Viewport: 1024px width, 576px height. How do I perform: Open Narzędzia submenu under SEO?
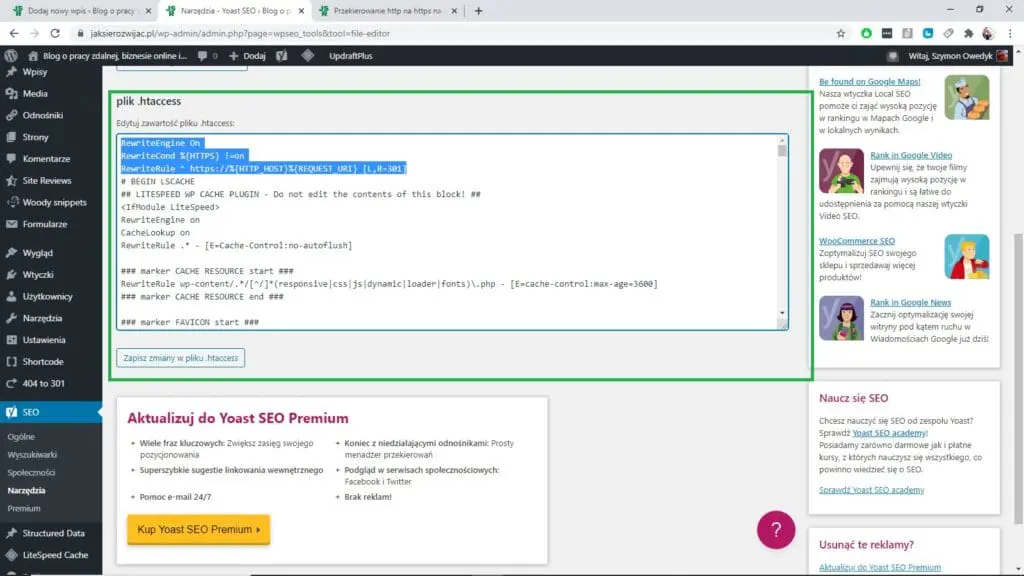point(26,490)
